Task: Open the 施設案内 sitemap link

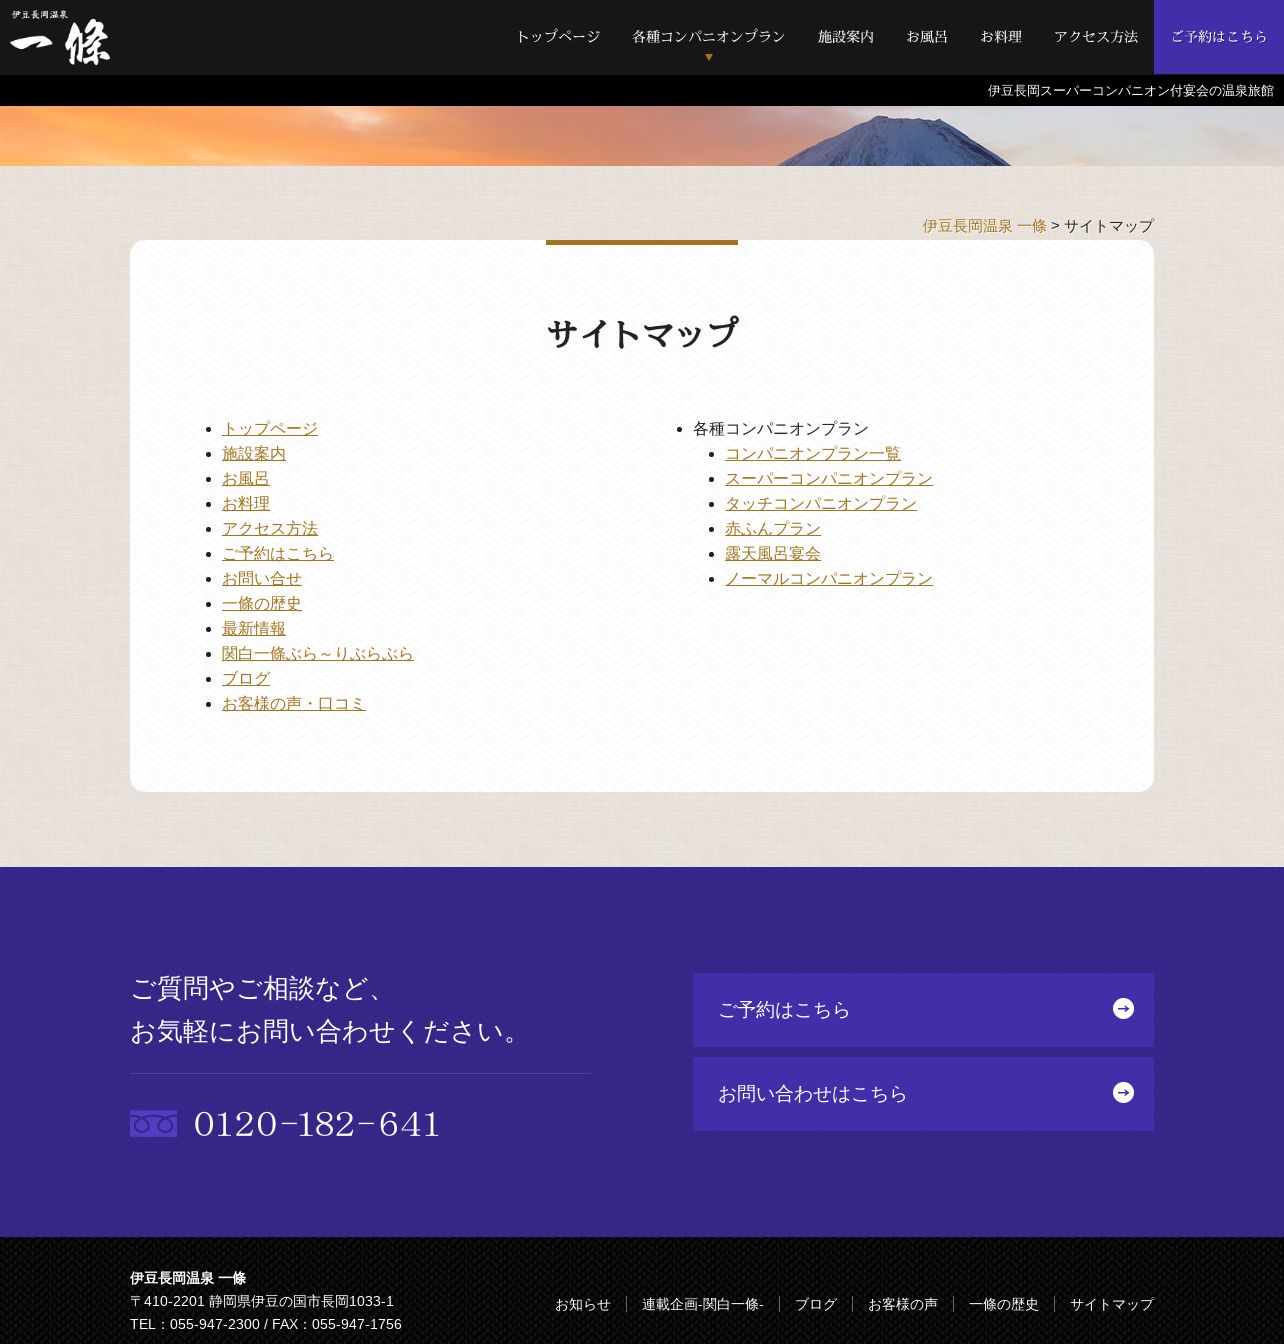Action: pyautogui.click(x=254, y=453)
